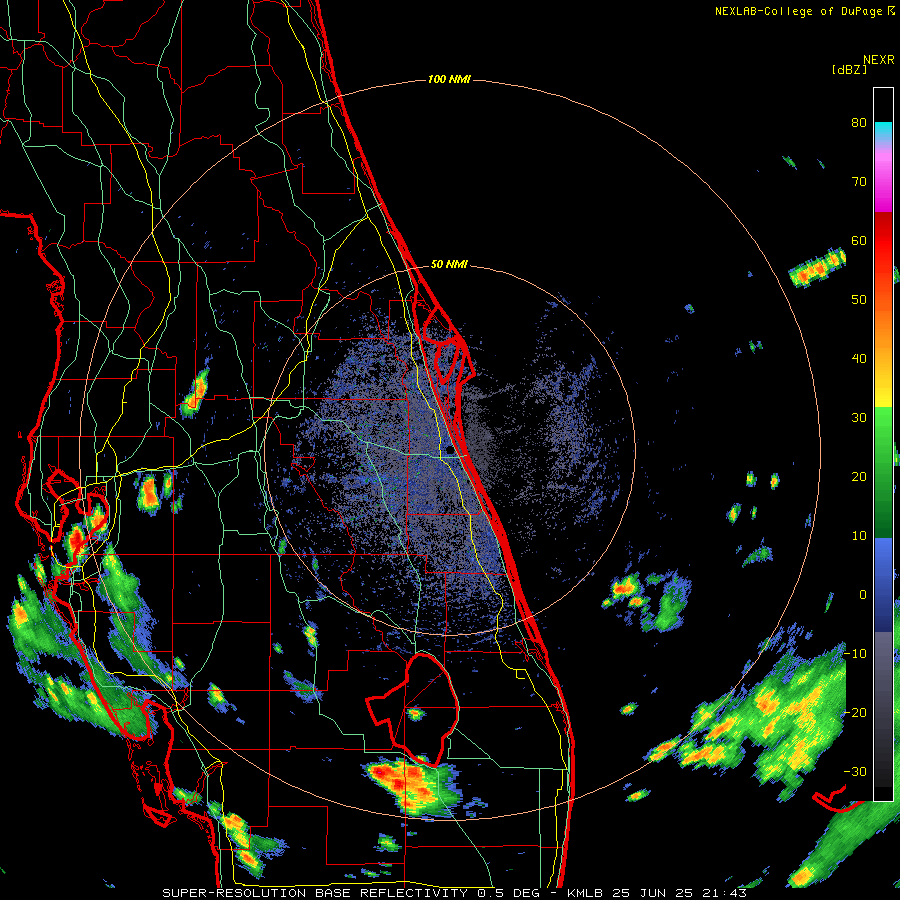Click the cyan top segment of the color bar
The width and height of the screenshot is (900, 900).
[883, 129]
